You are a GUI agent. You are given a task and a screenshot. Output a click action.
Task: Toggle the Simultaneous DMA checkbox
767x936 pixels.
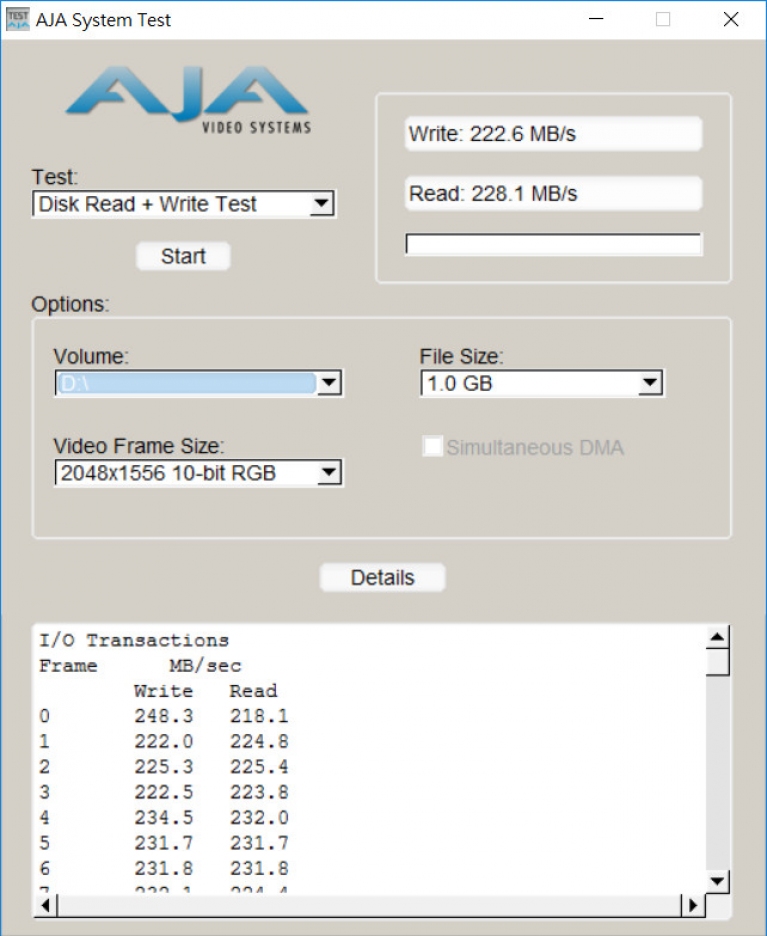[x=433, y=447]
